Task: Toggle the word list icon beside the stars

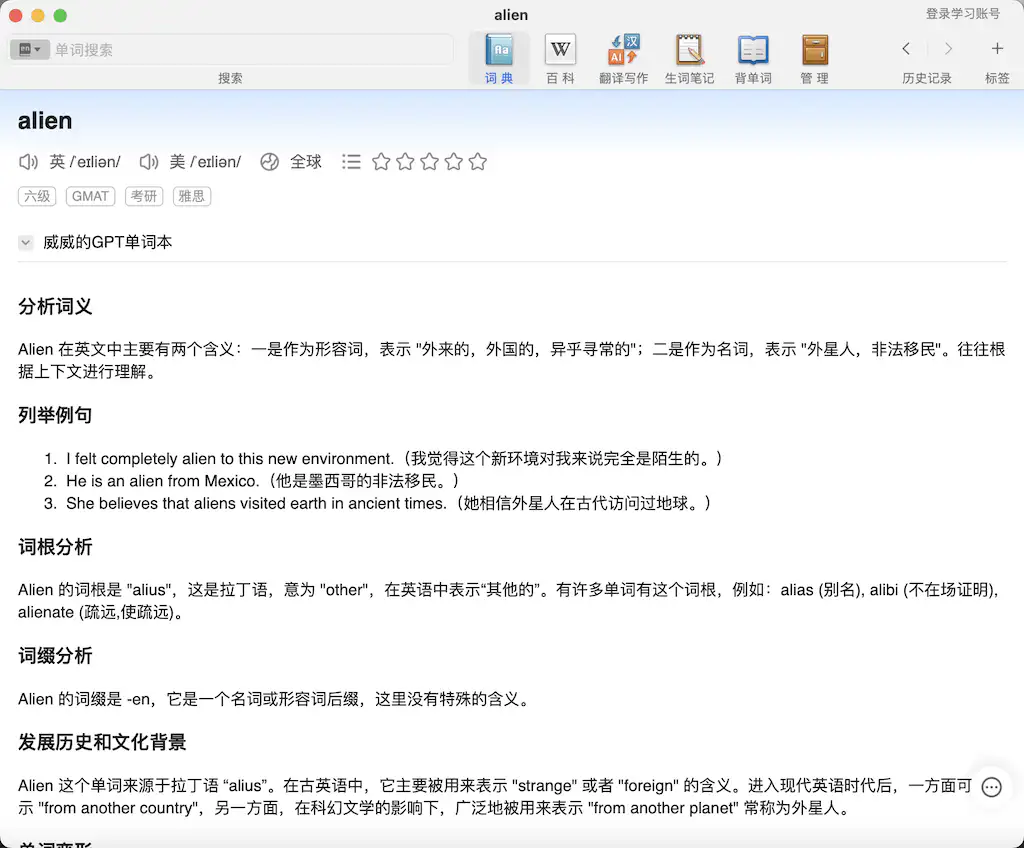Action: point(351,161)
